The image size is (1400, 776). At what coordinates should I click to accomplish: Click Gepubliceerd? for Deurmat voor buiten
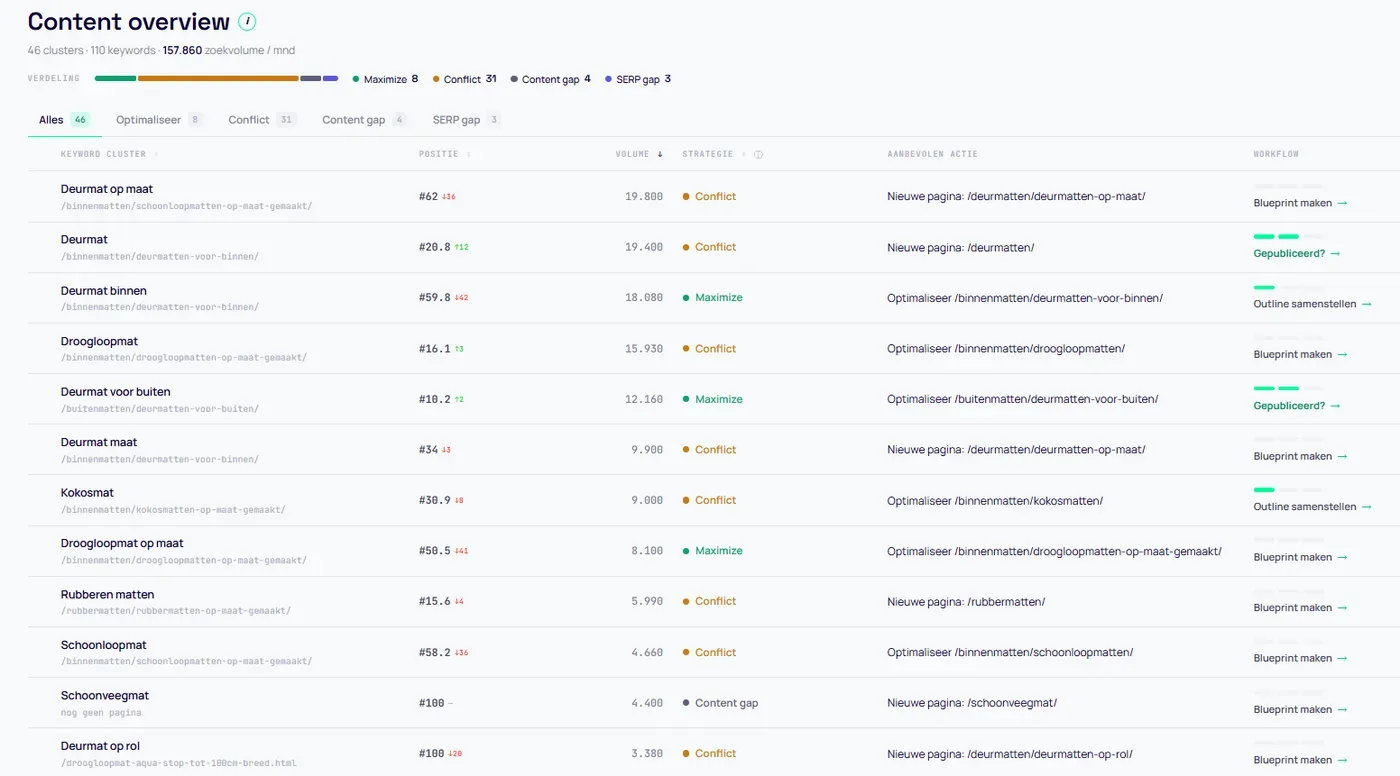point(1297,406)
